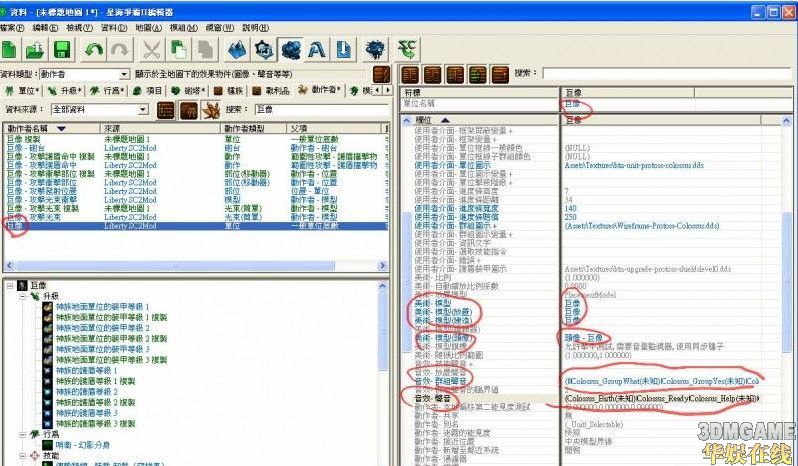
Task: Switch to the 戰利品 tab
Action: click(272, 91)
